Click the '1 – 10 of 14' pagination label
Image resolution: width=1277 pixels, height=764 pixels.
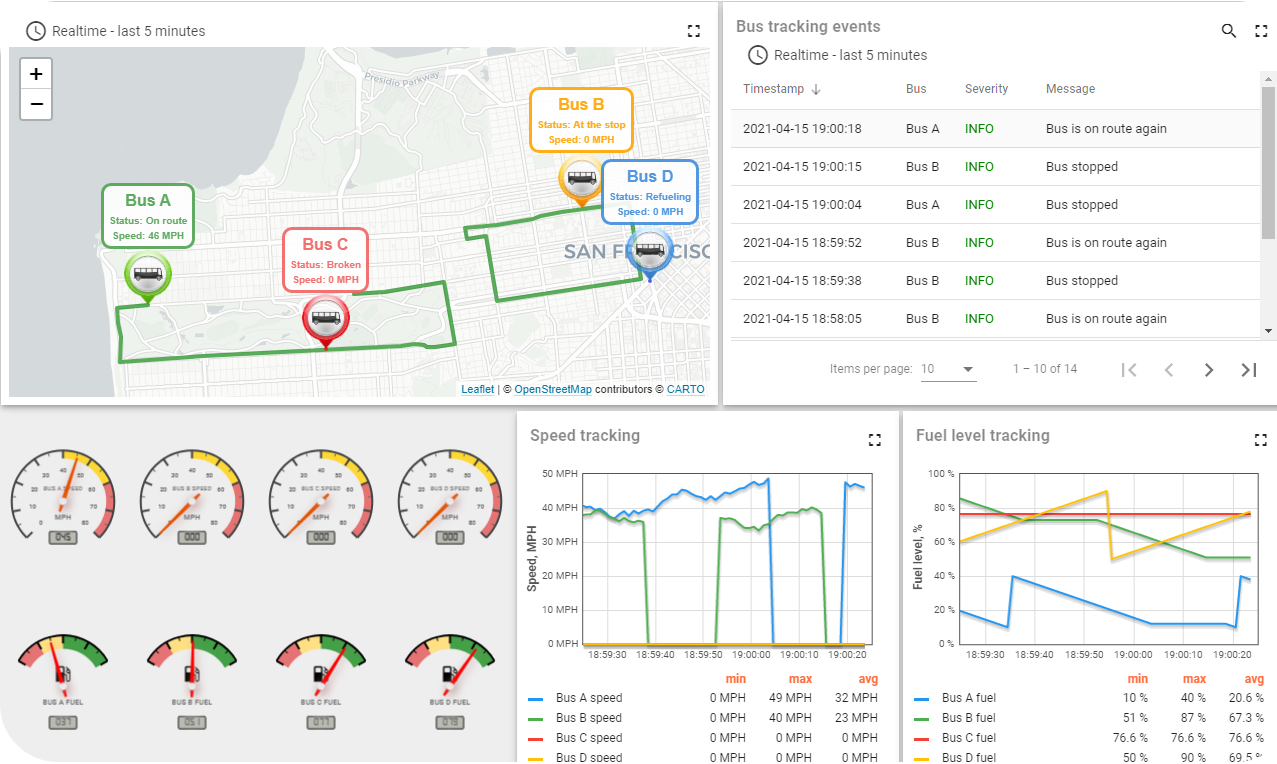click(x=1045, y=369)
